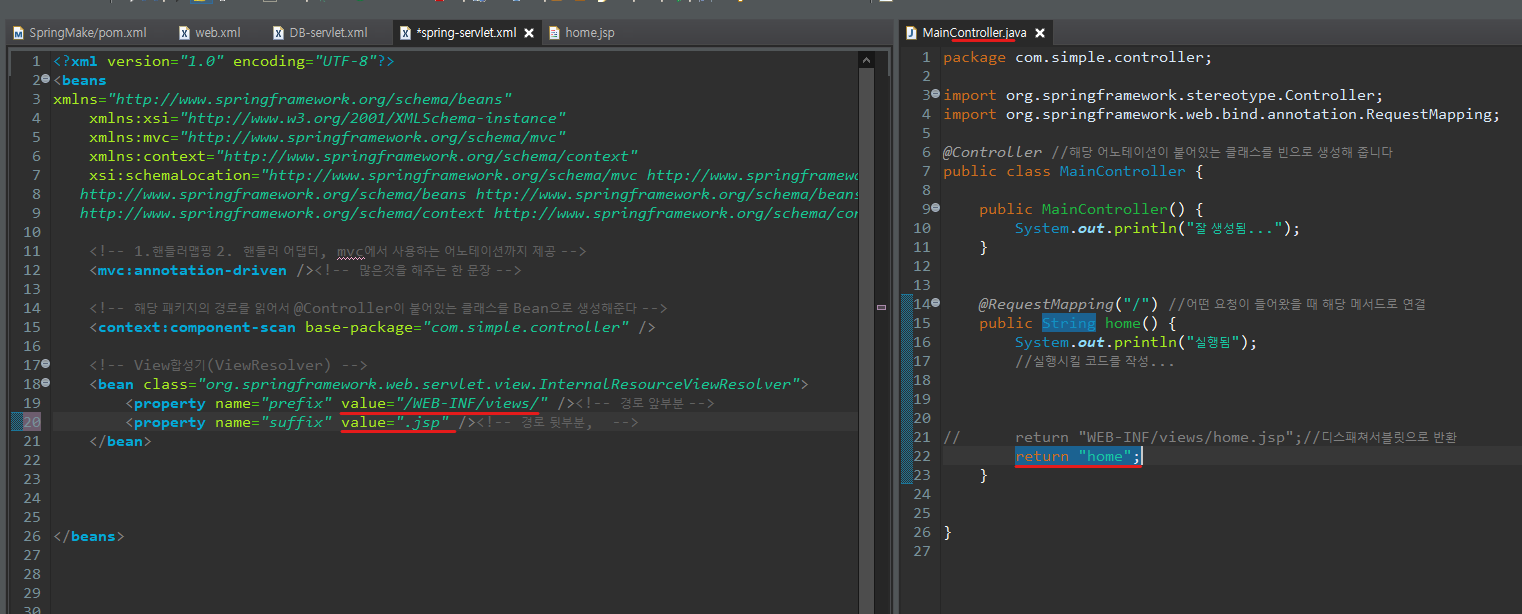Click the xmlns:context attribute line
Screen dimensions: 1522x614
click(x=363, y=156)
